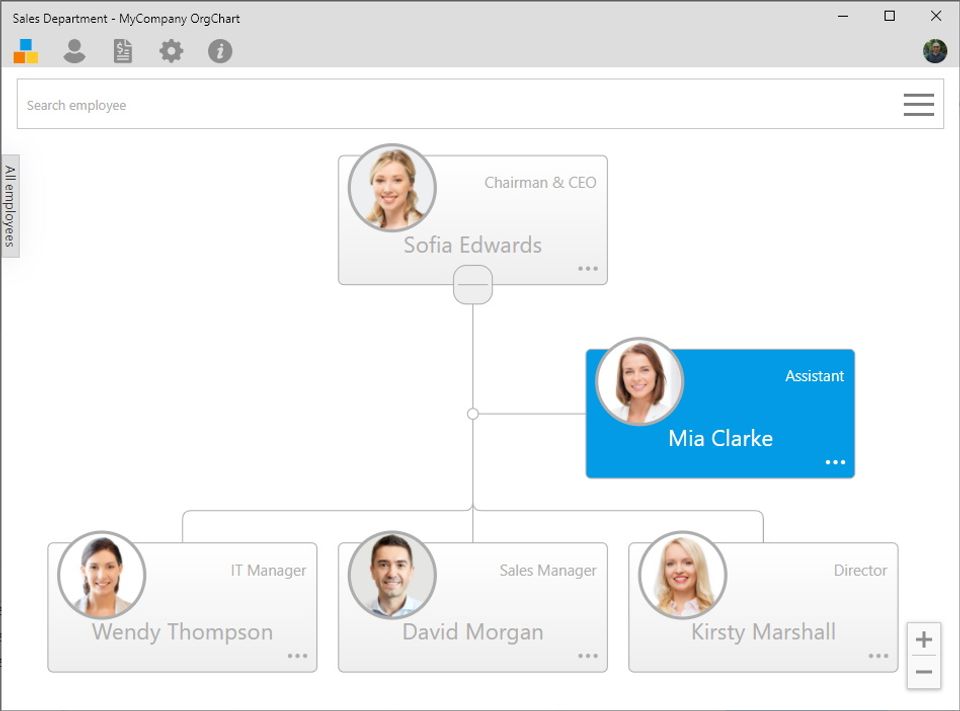The width and height of the screenshot is (960, 711).
Task: Click Mia Clarke photo
Action: tap(640, 381)
